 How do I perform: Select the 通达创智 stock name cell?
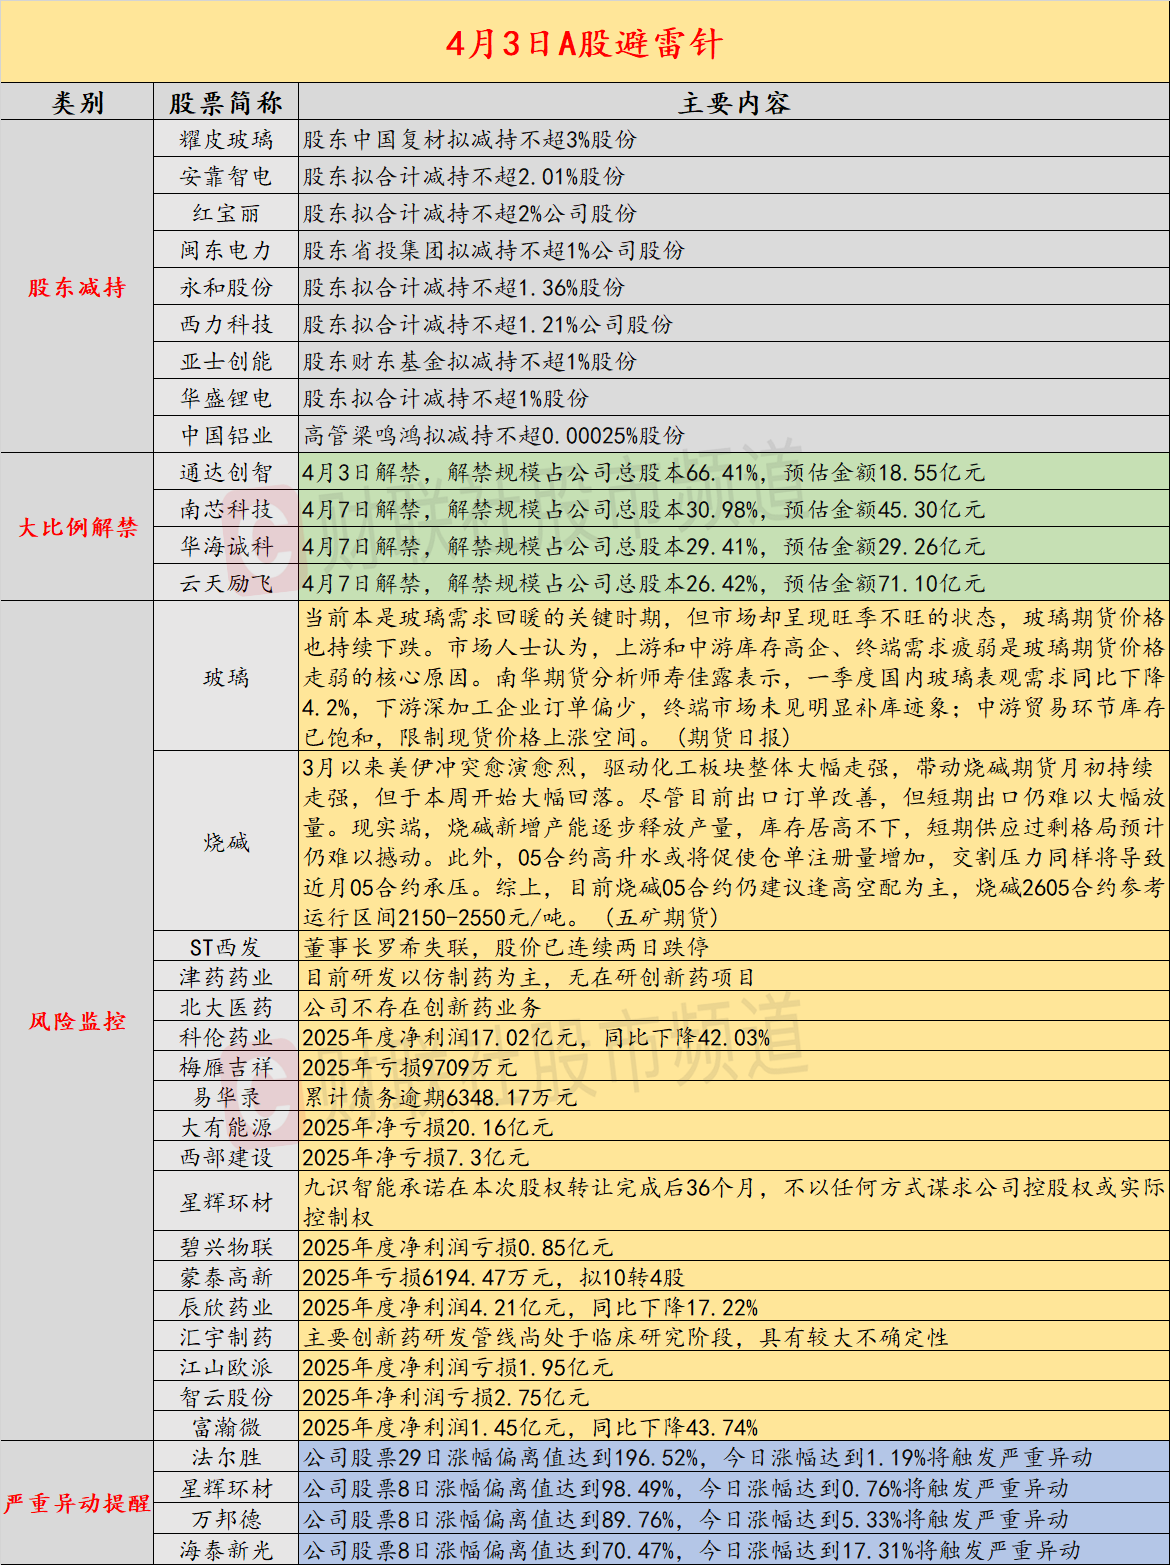pyautogui.click(x=226, y=473)
